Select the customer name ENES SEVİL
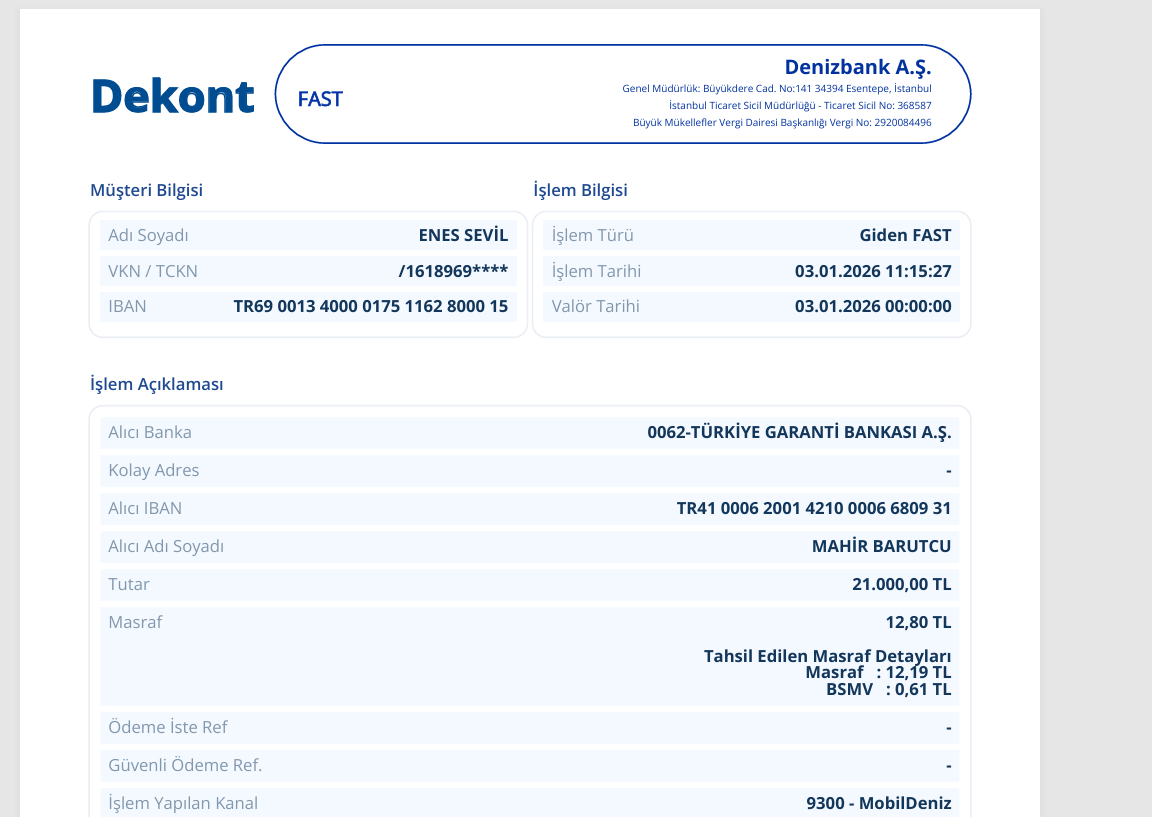This screenshot has width=1152, height=817. click(x=464, y=235)
